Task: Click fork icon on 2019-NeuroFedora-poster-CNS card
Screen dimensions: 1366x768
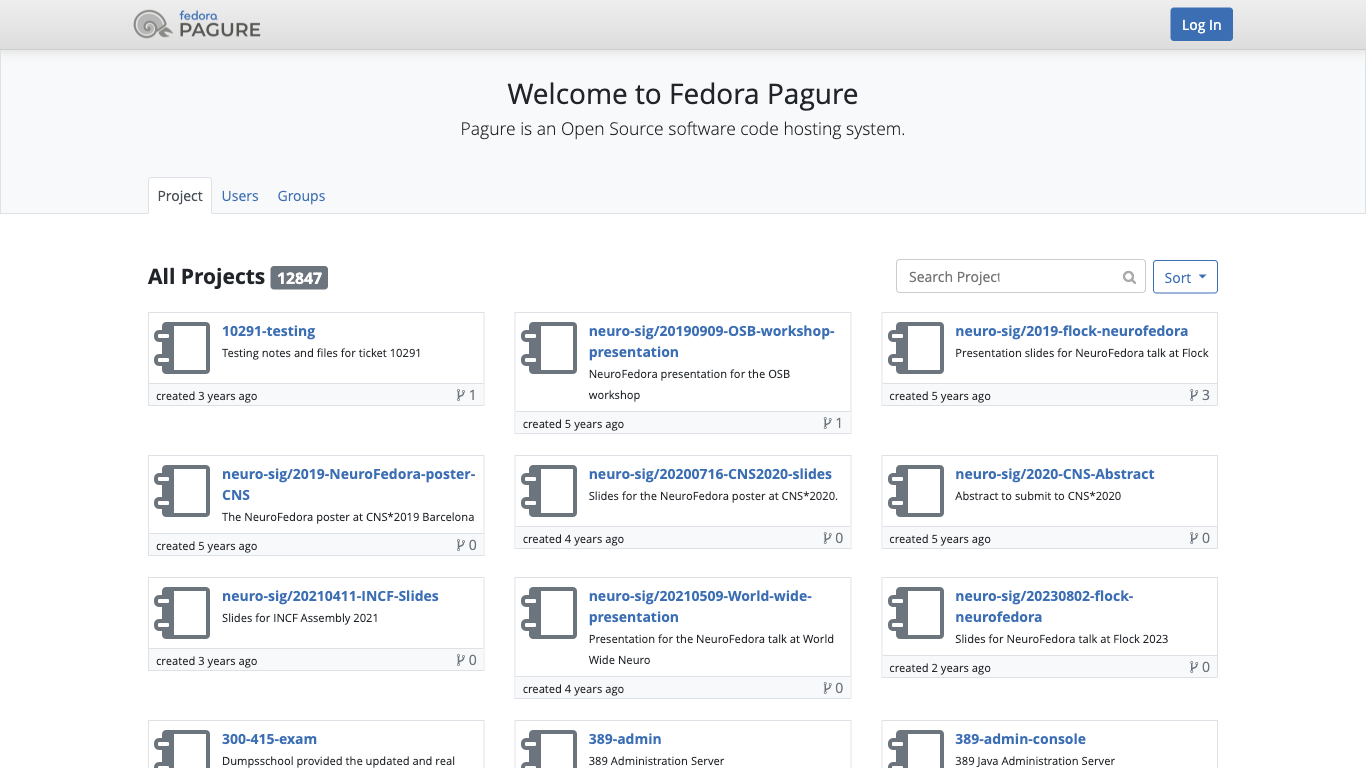Action: point(460,545)
